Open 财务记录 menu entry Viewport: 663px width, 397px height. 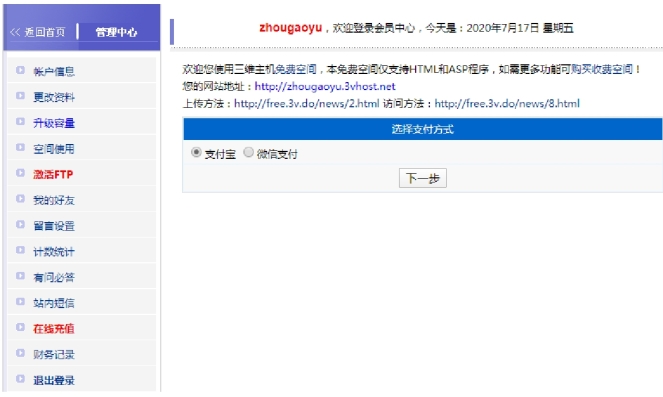54,355
